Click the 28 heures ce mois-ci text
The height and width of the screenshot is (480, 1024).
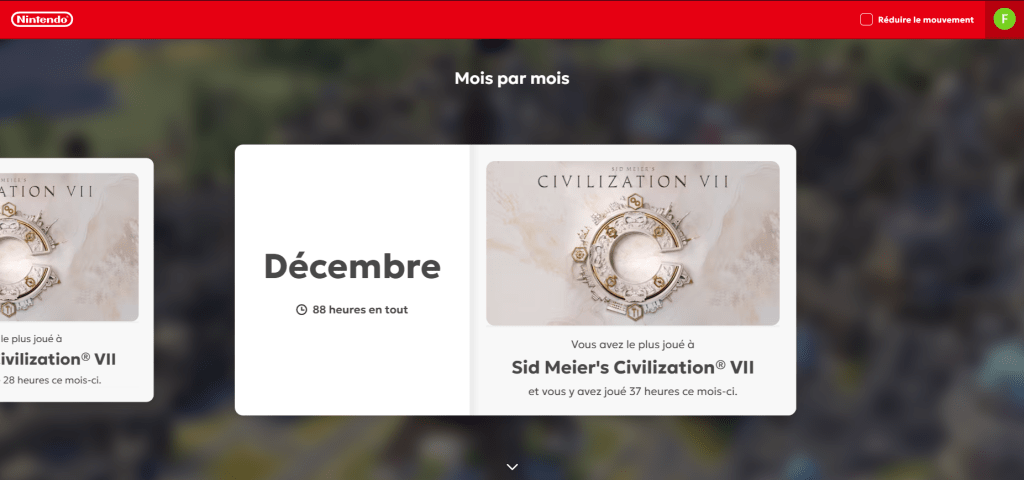[52, 379]
